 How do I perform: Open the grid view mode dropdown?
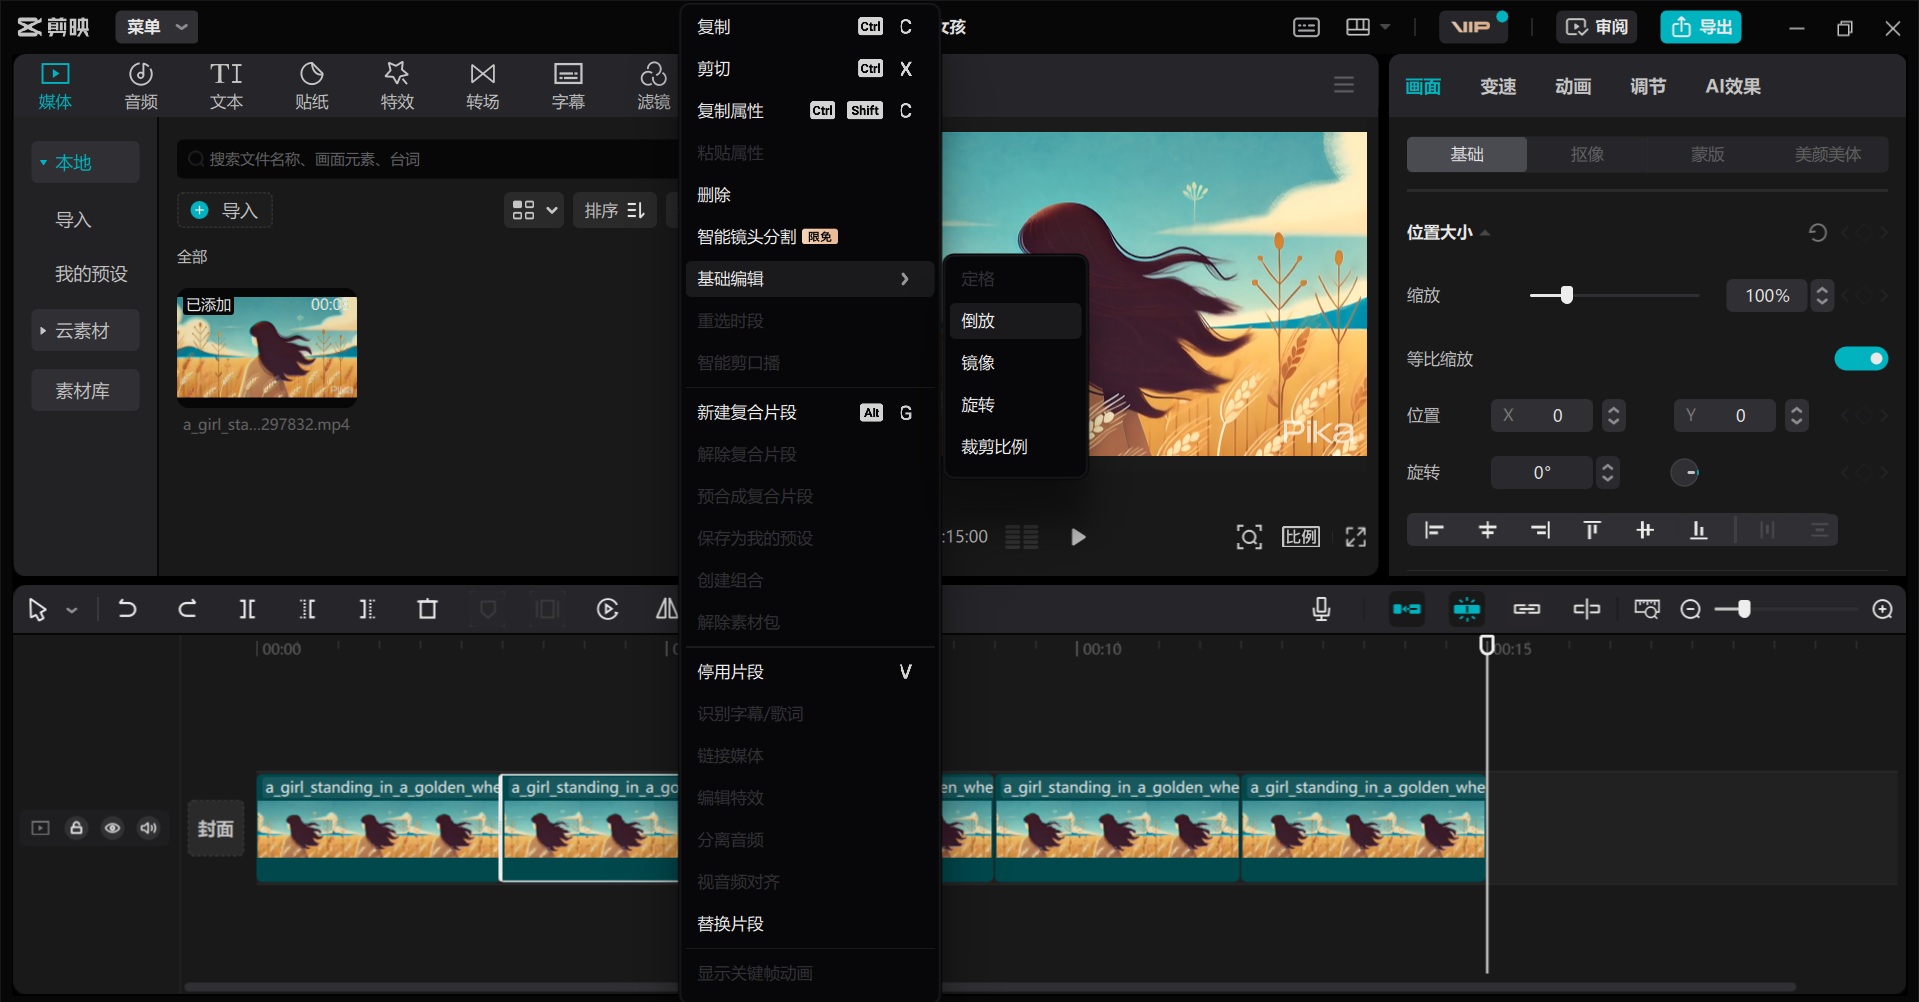click(x=534, y=210)
